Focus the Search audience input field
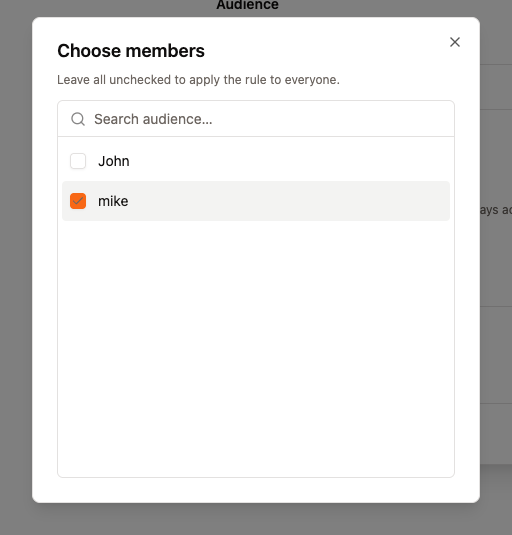512x535 pixels. (256, 119)
